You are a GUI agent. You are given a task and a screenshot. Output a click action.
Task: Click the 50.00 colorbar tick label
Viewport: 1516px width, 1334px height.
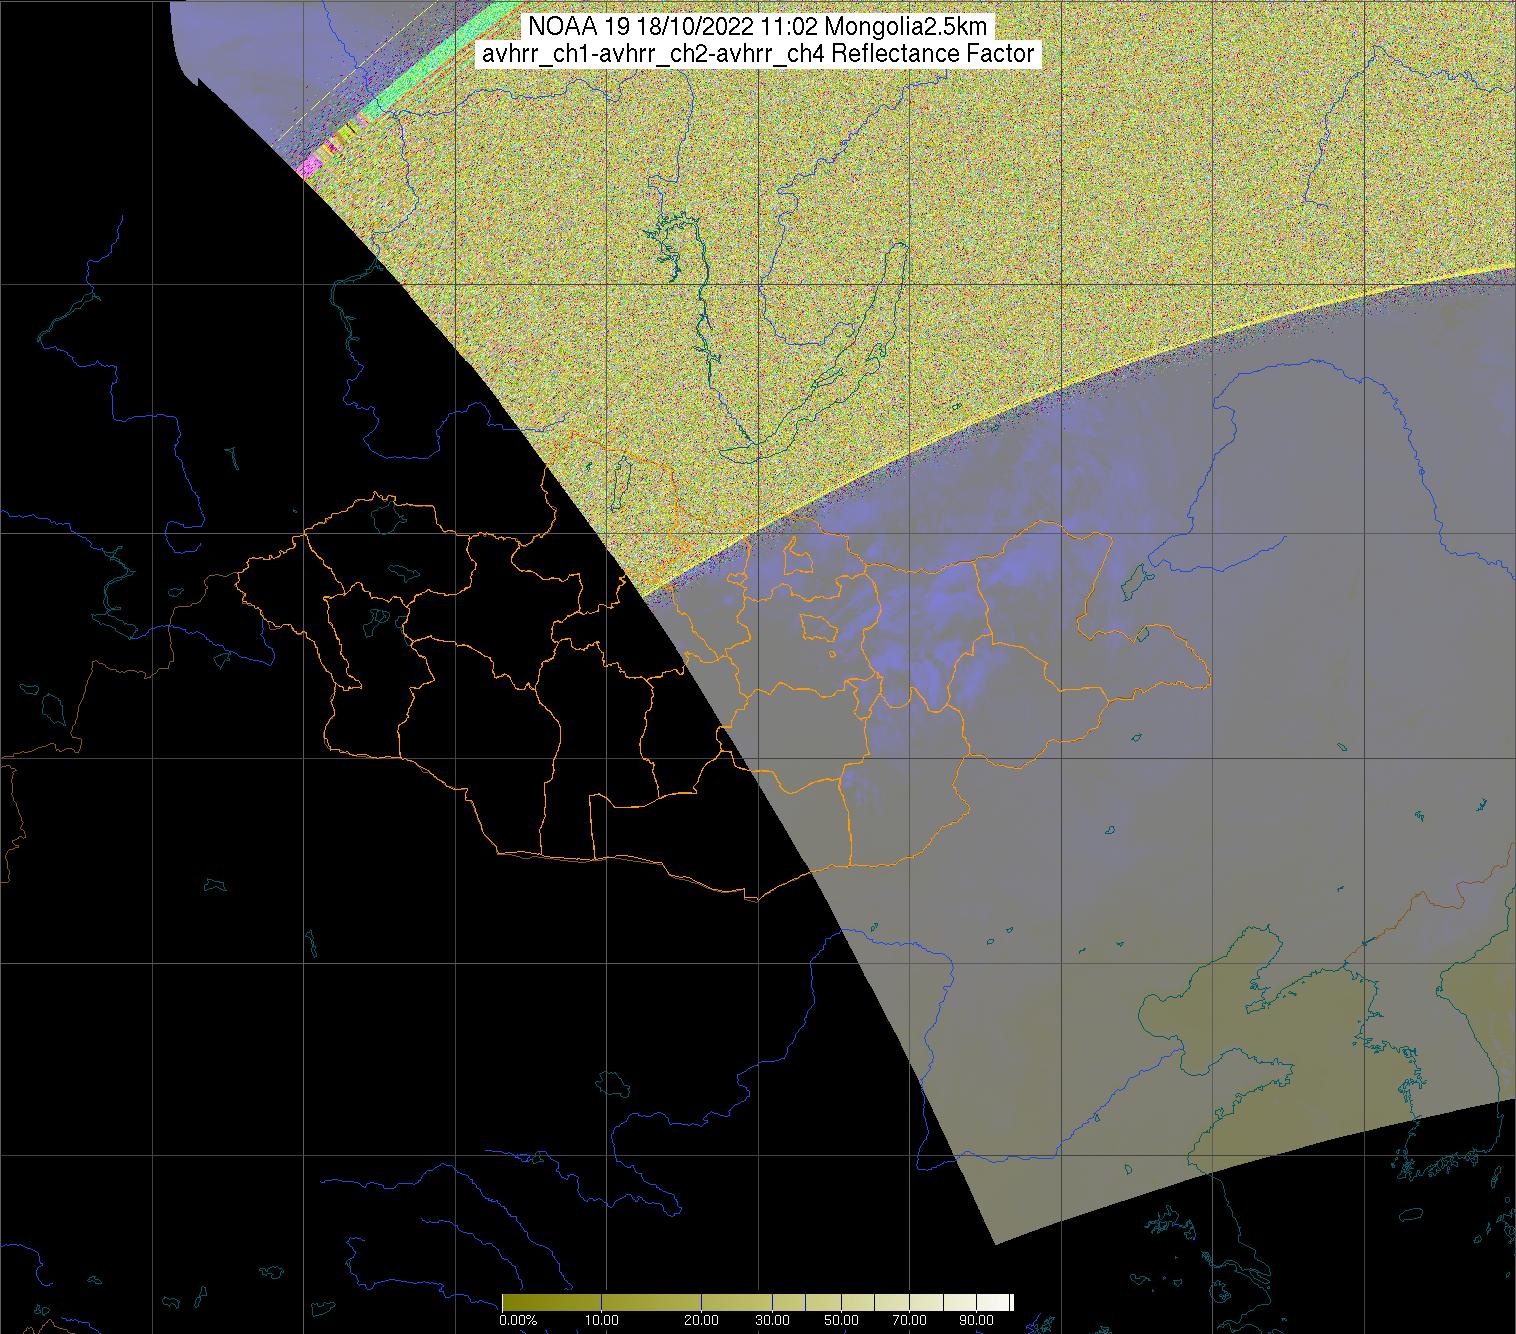[841, 1320]
